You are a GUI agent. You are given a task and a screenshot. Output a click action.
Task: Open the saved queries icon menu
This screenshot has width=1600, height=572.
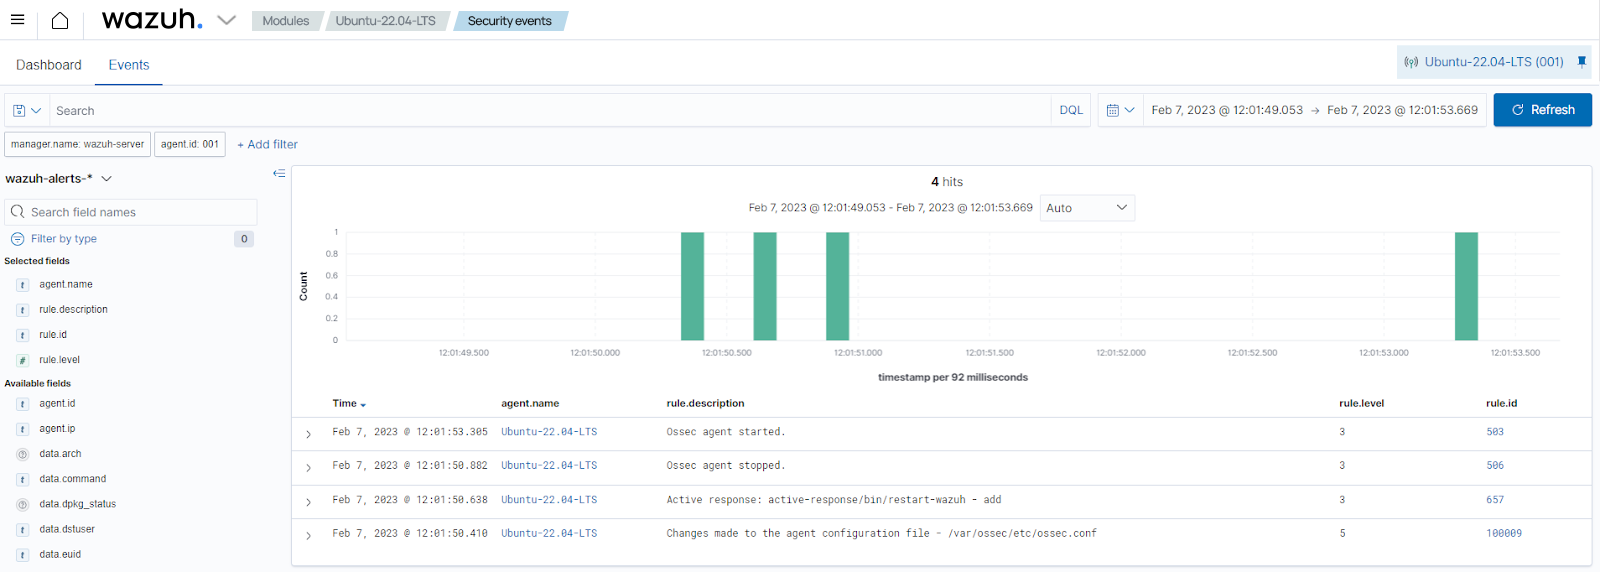click(27, 110)
